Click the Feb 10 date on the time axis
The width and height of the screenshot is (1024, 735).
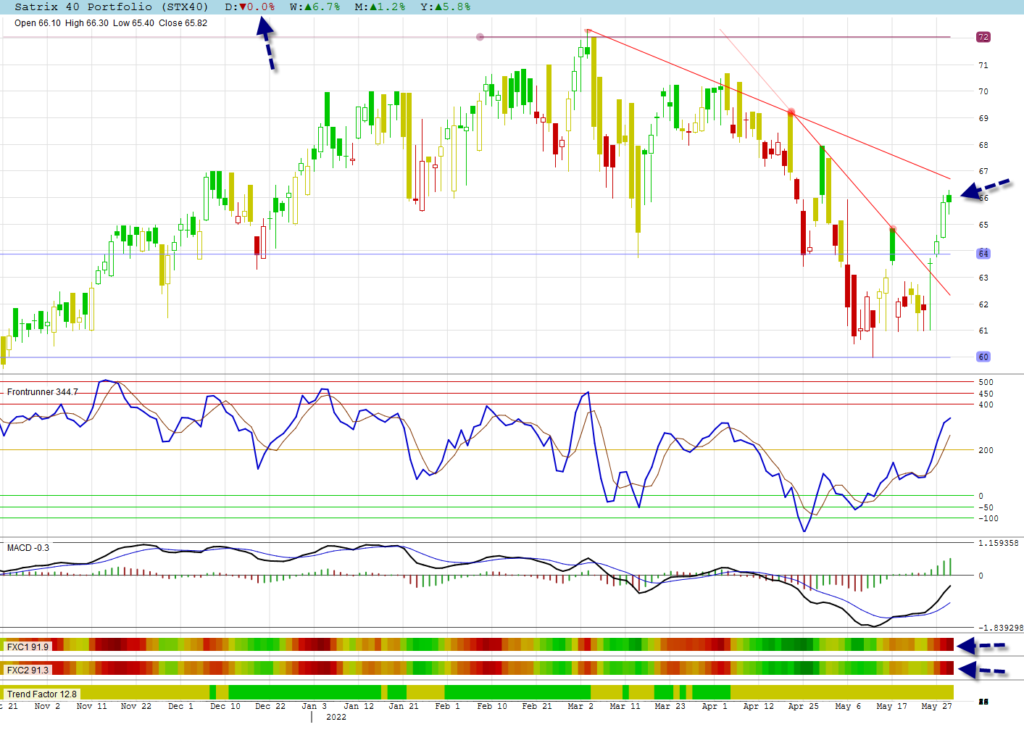coord(492,706)
